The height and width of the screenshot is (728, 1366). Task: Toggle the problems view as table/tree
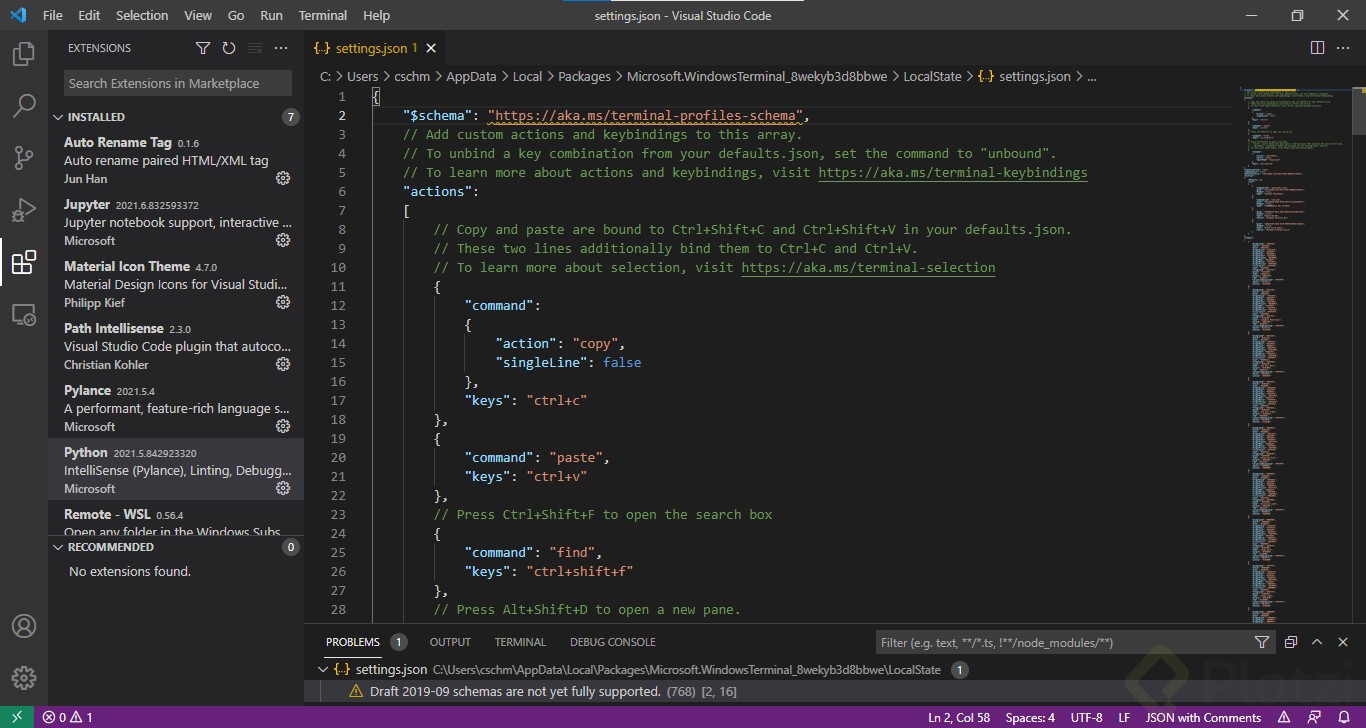click(x=1291, y=642)
